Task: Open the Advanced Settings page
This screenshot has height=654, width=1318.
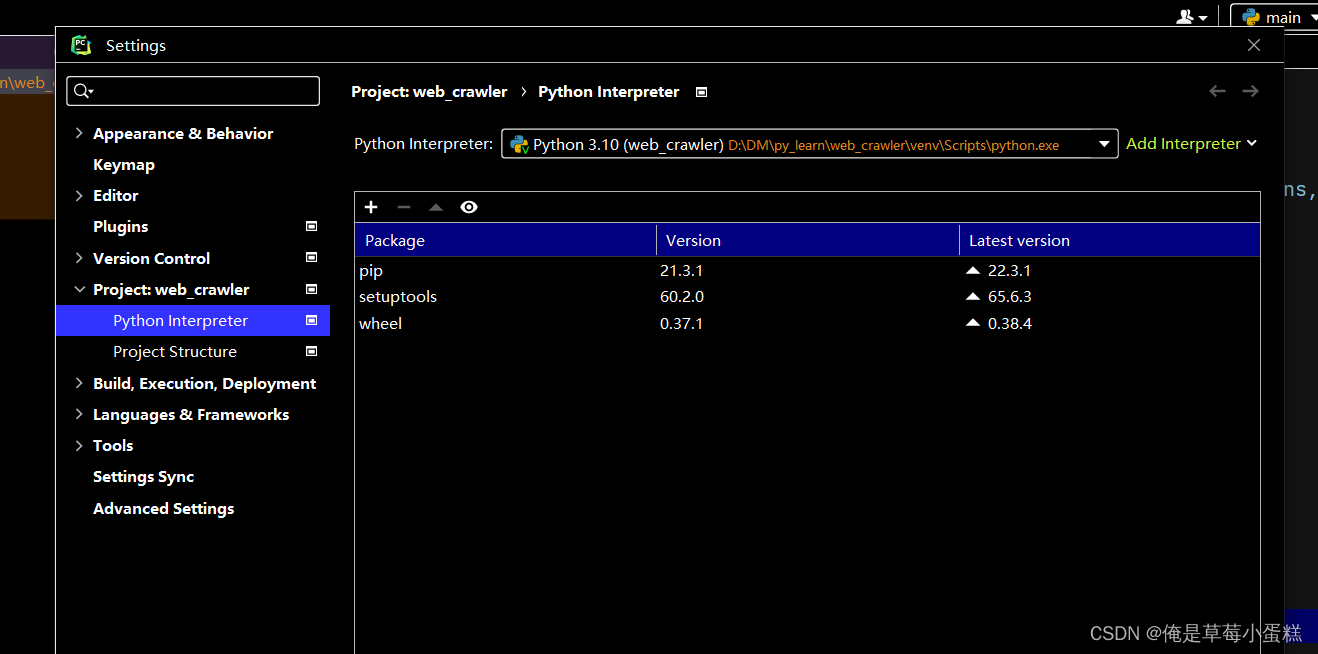Action: click(x=164, y=509)
